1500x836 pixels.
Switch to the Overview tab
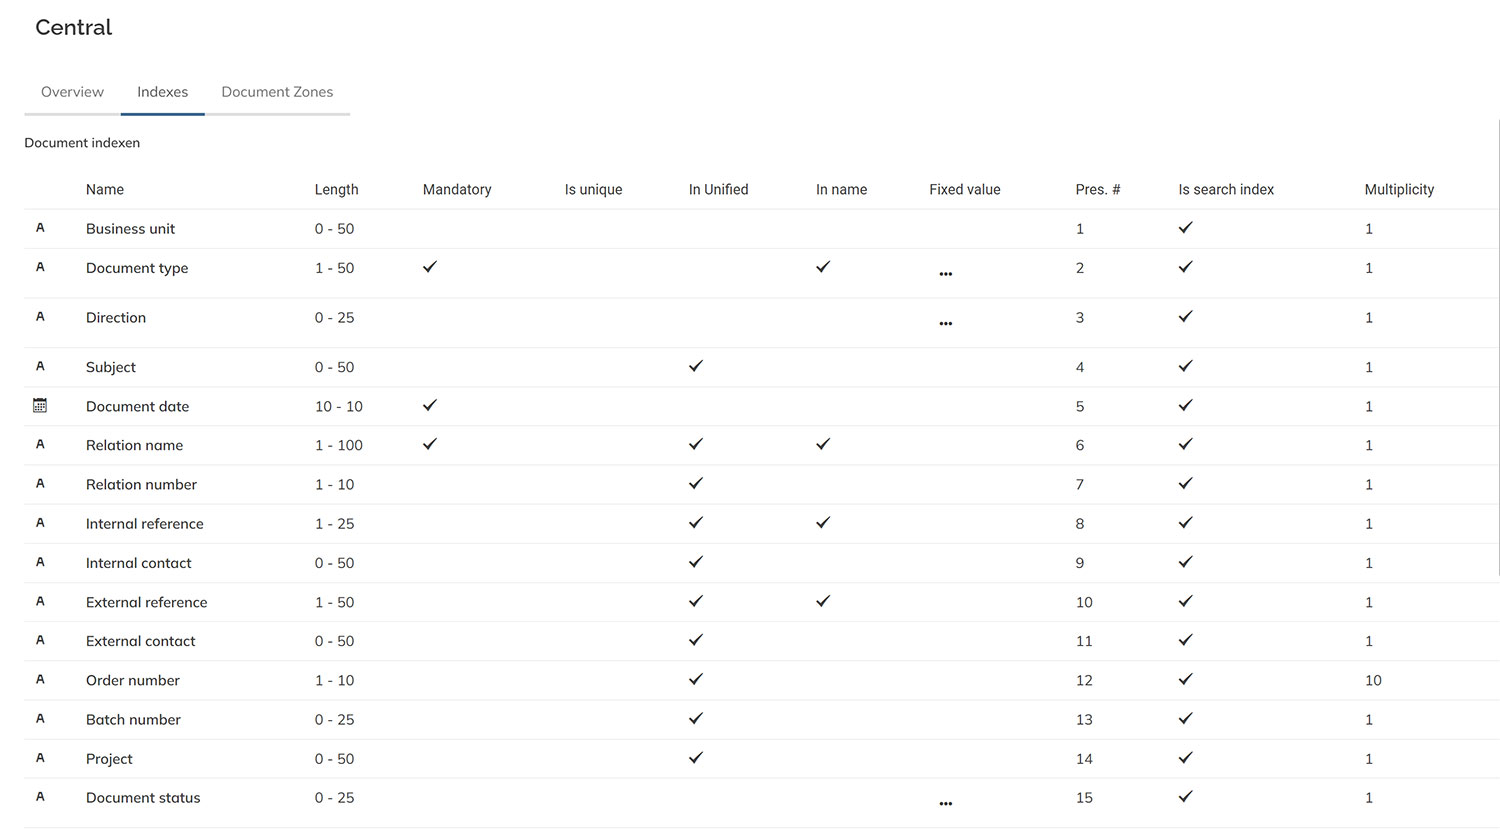71,91
